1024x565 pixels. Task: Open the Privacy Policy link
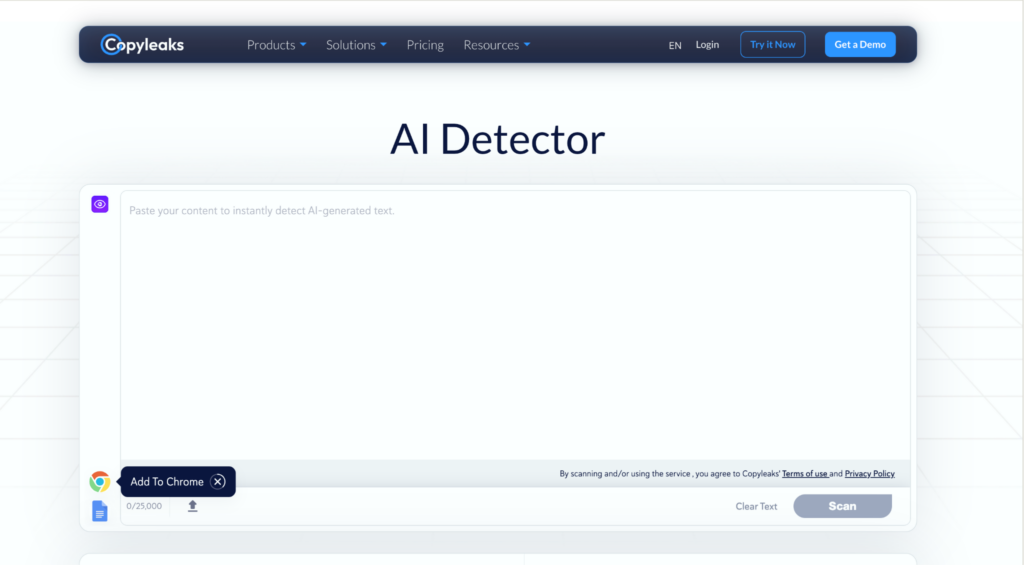click(869, 474)
